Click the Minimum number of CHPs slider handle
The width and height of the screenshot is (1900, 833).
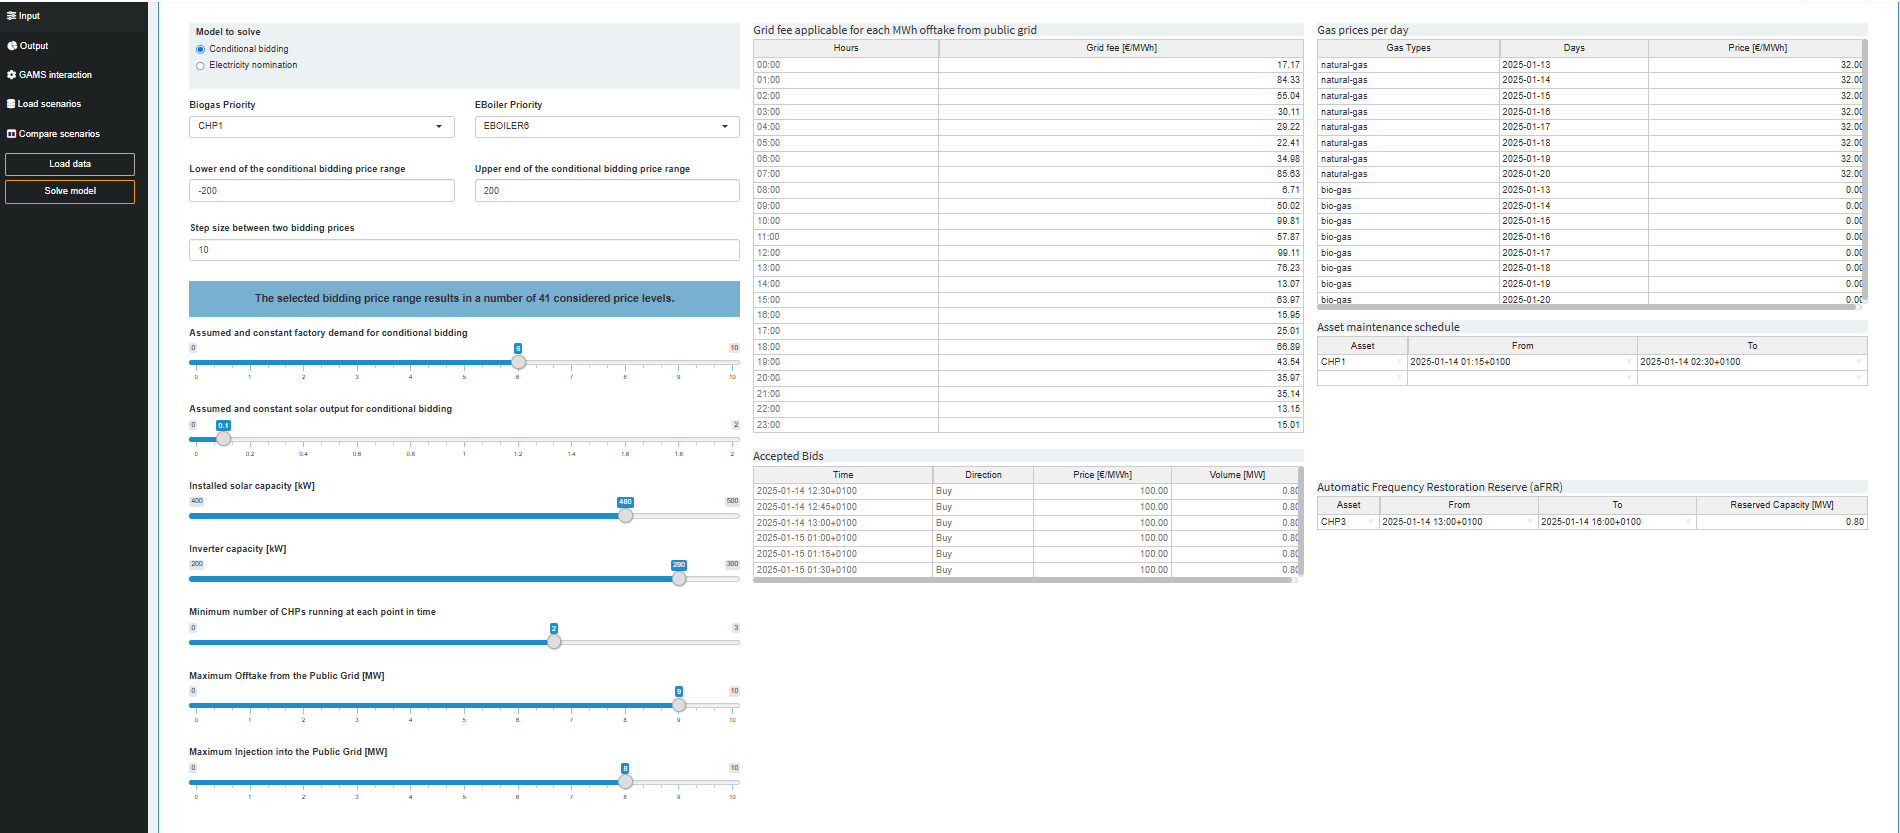point(554,642)
